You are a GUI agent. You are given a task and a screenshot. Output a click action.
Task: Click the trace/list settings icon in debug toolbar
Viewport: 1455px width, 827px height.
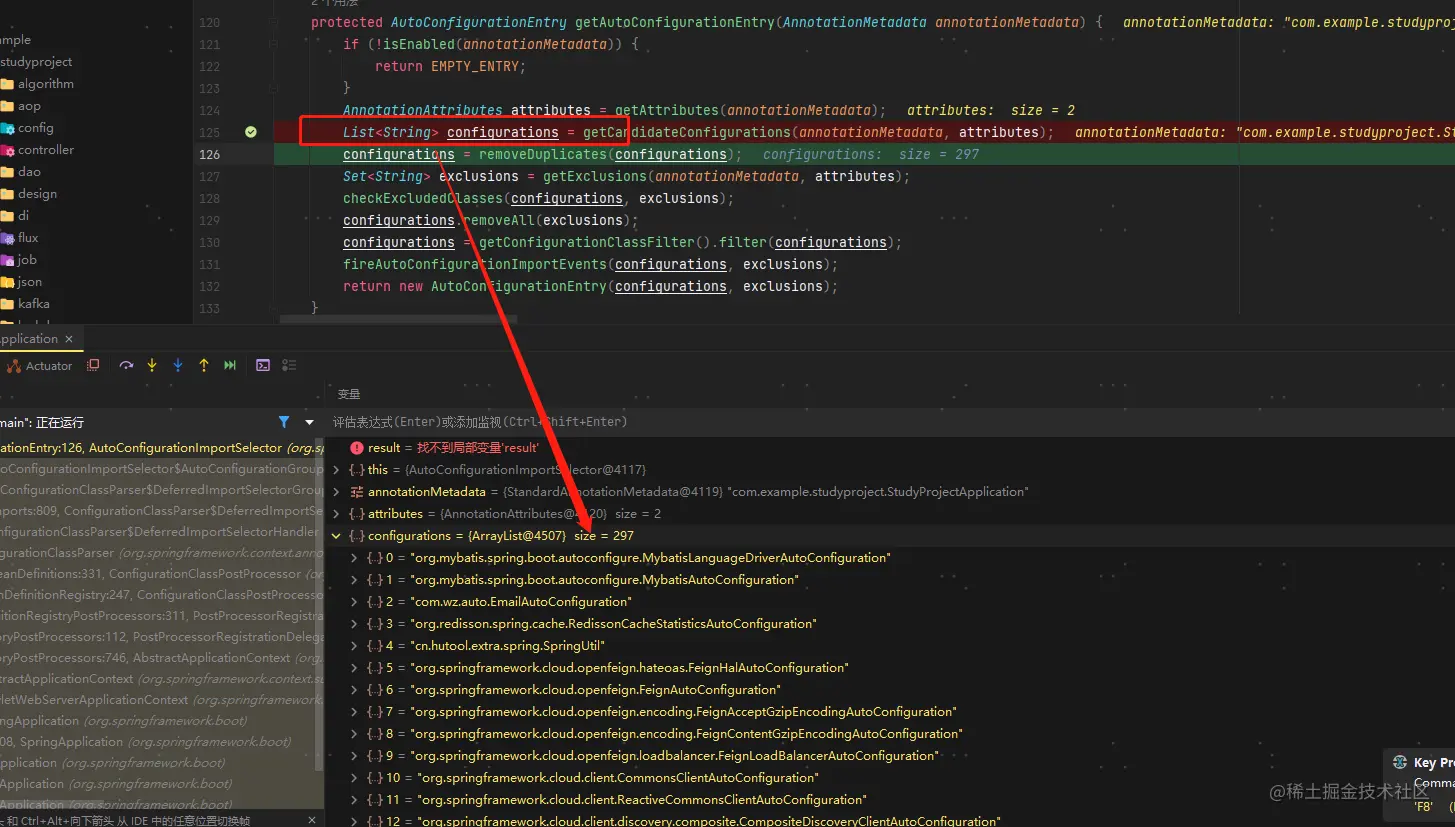(x=289, y=366)
